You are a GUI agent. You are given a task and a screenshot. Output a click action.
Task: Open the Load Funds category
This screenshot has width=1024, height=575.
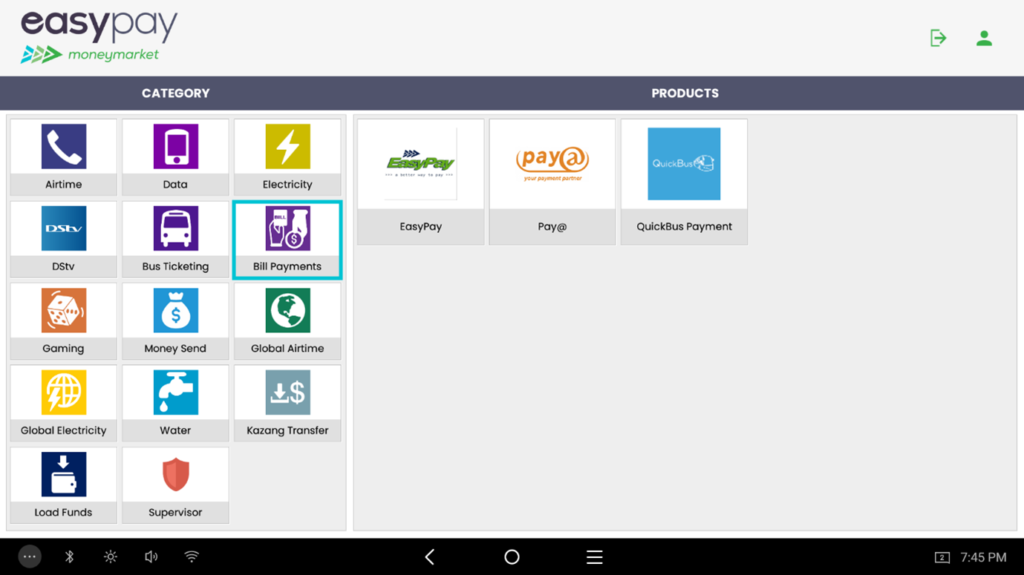click(63, 485)
